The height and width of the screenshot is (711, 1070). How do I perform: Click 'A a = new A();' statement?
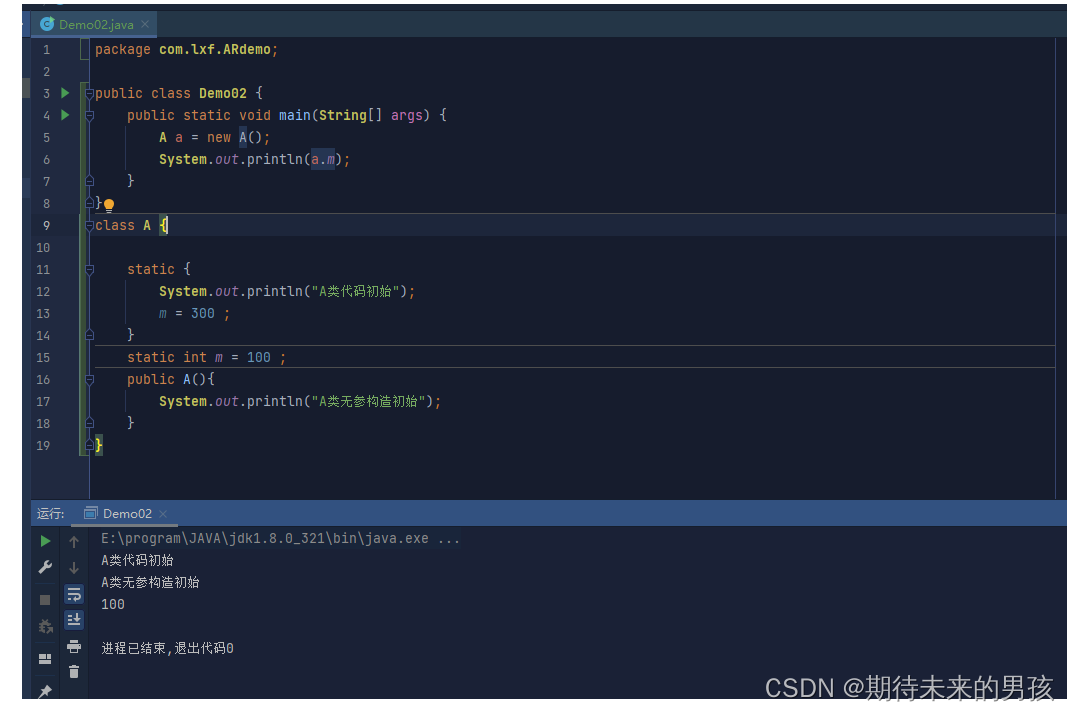tap(214, 137)
